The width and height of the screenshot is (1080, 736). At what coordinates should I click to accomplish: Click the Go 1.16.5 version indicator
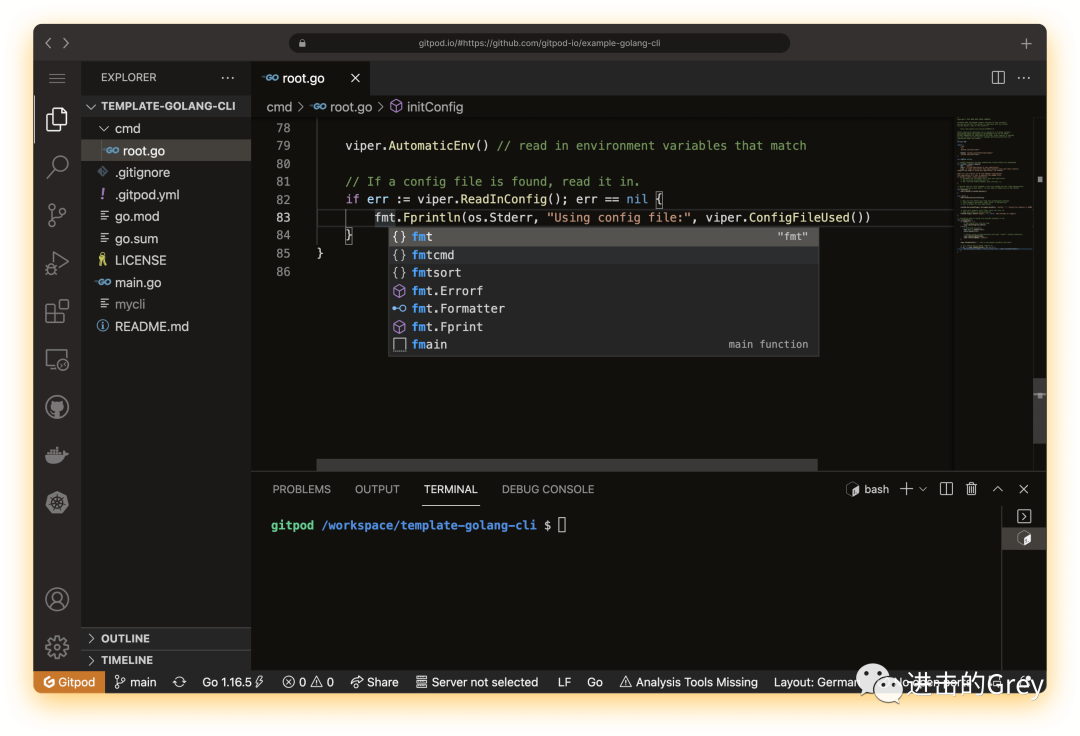pos(233,682)
